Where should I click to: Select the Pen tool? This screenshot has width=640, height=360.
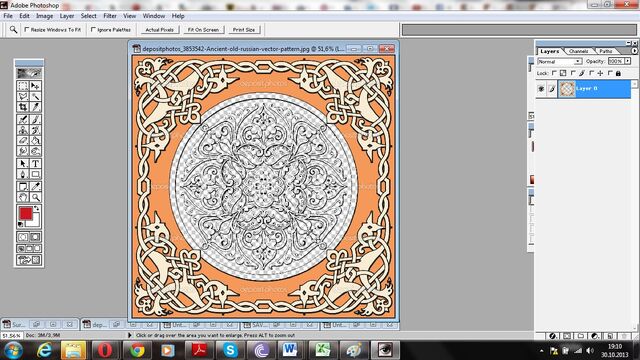[x=23, y=174]
